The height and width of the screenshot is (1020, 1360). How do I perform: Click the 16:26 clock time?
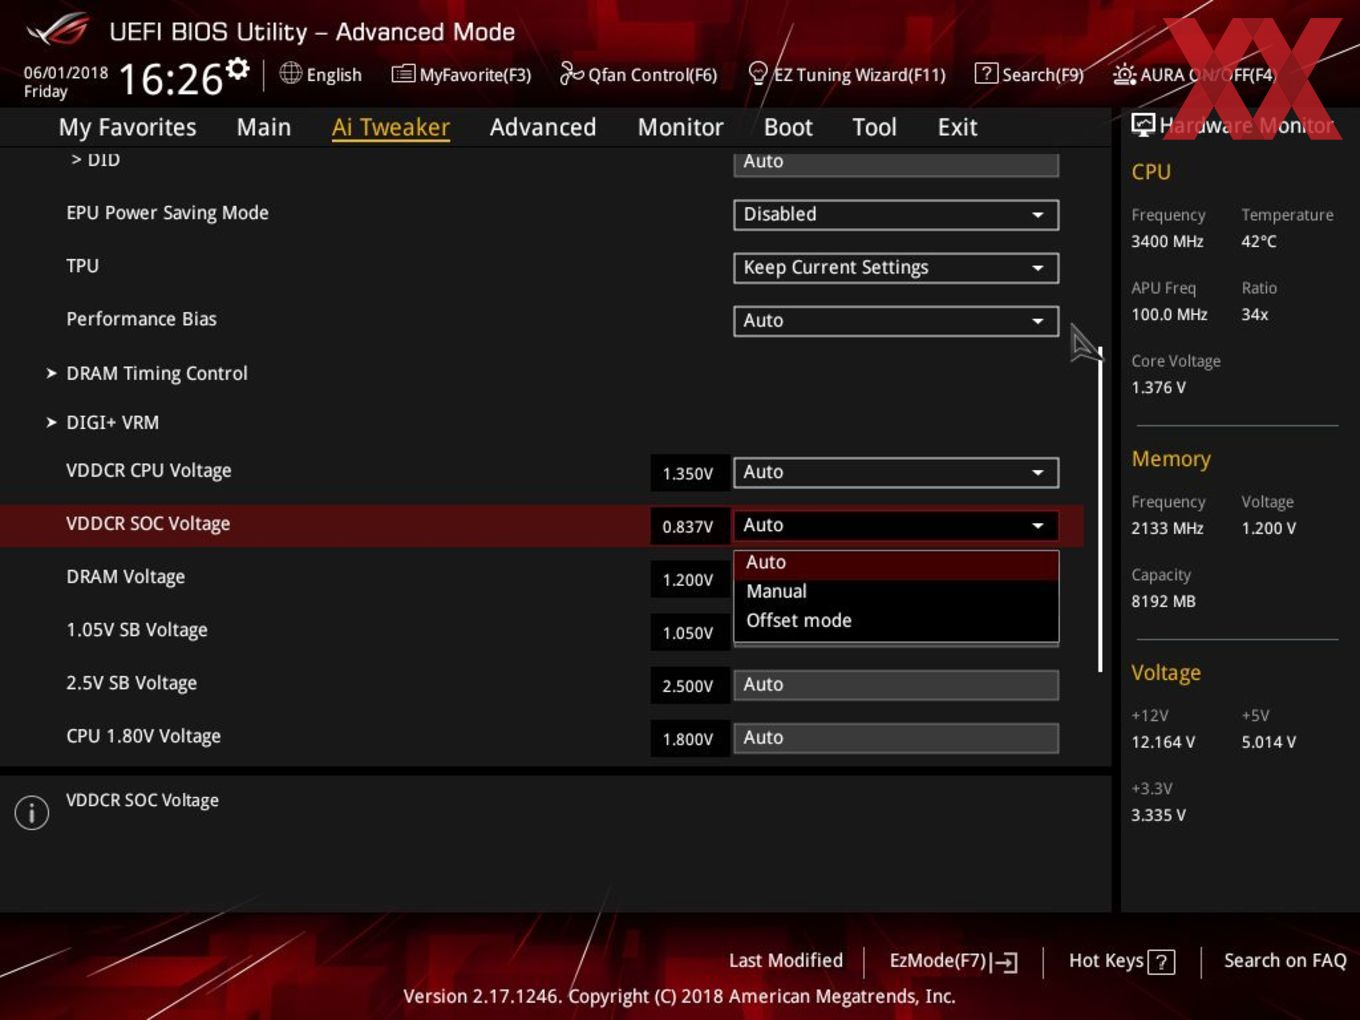(170, 79)
